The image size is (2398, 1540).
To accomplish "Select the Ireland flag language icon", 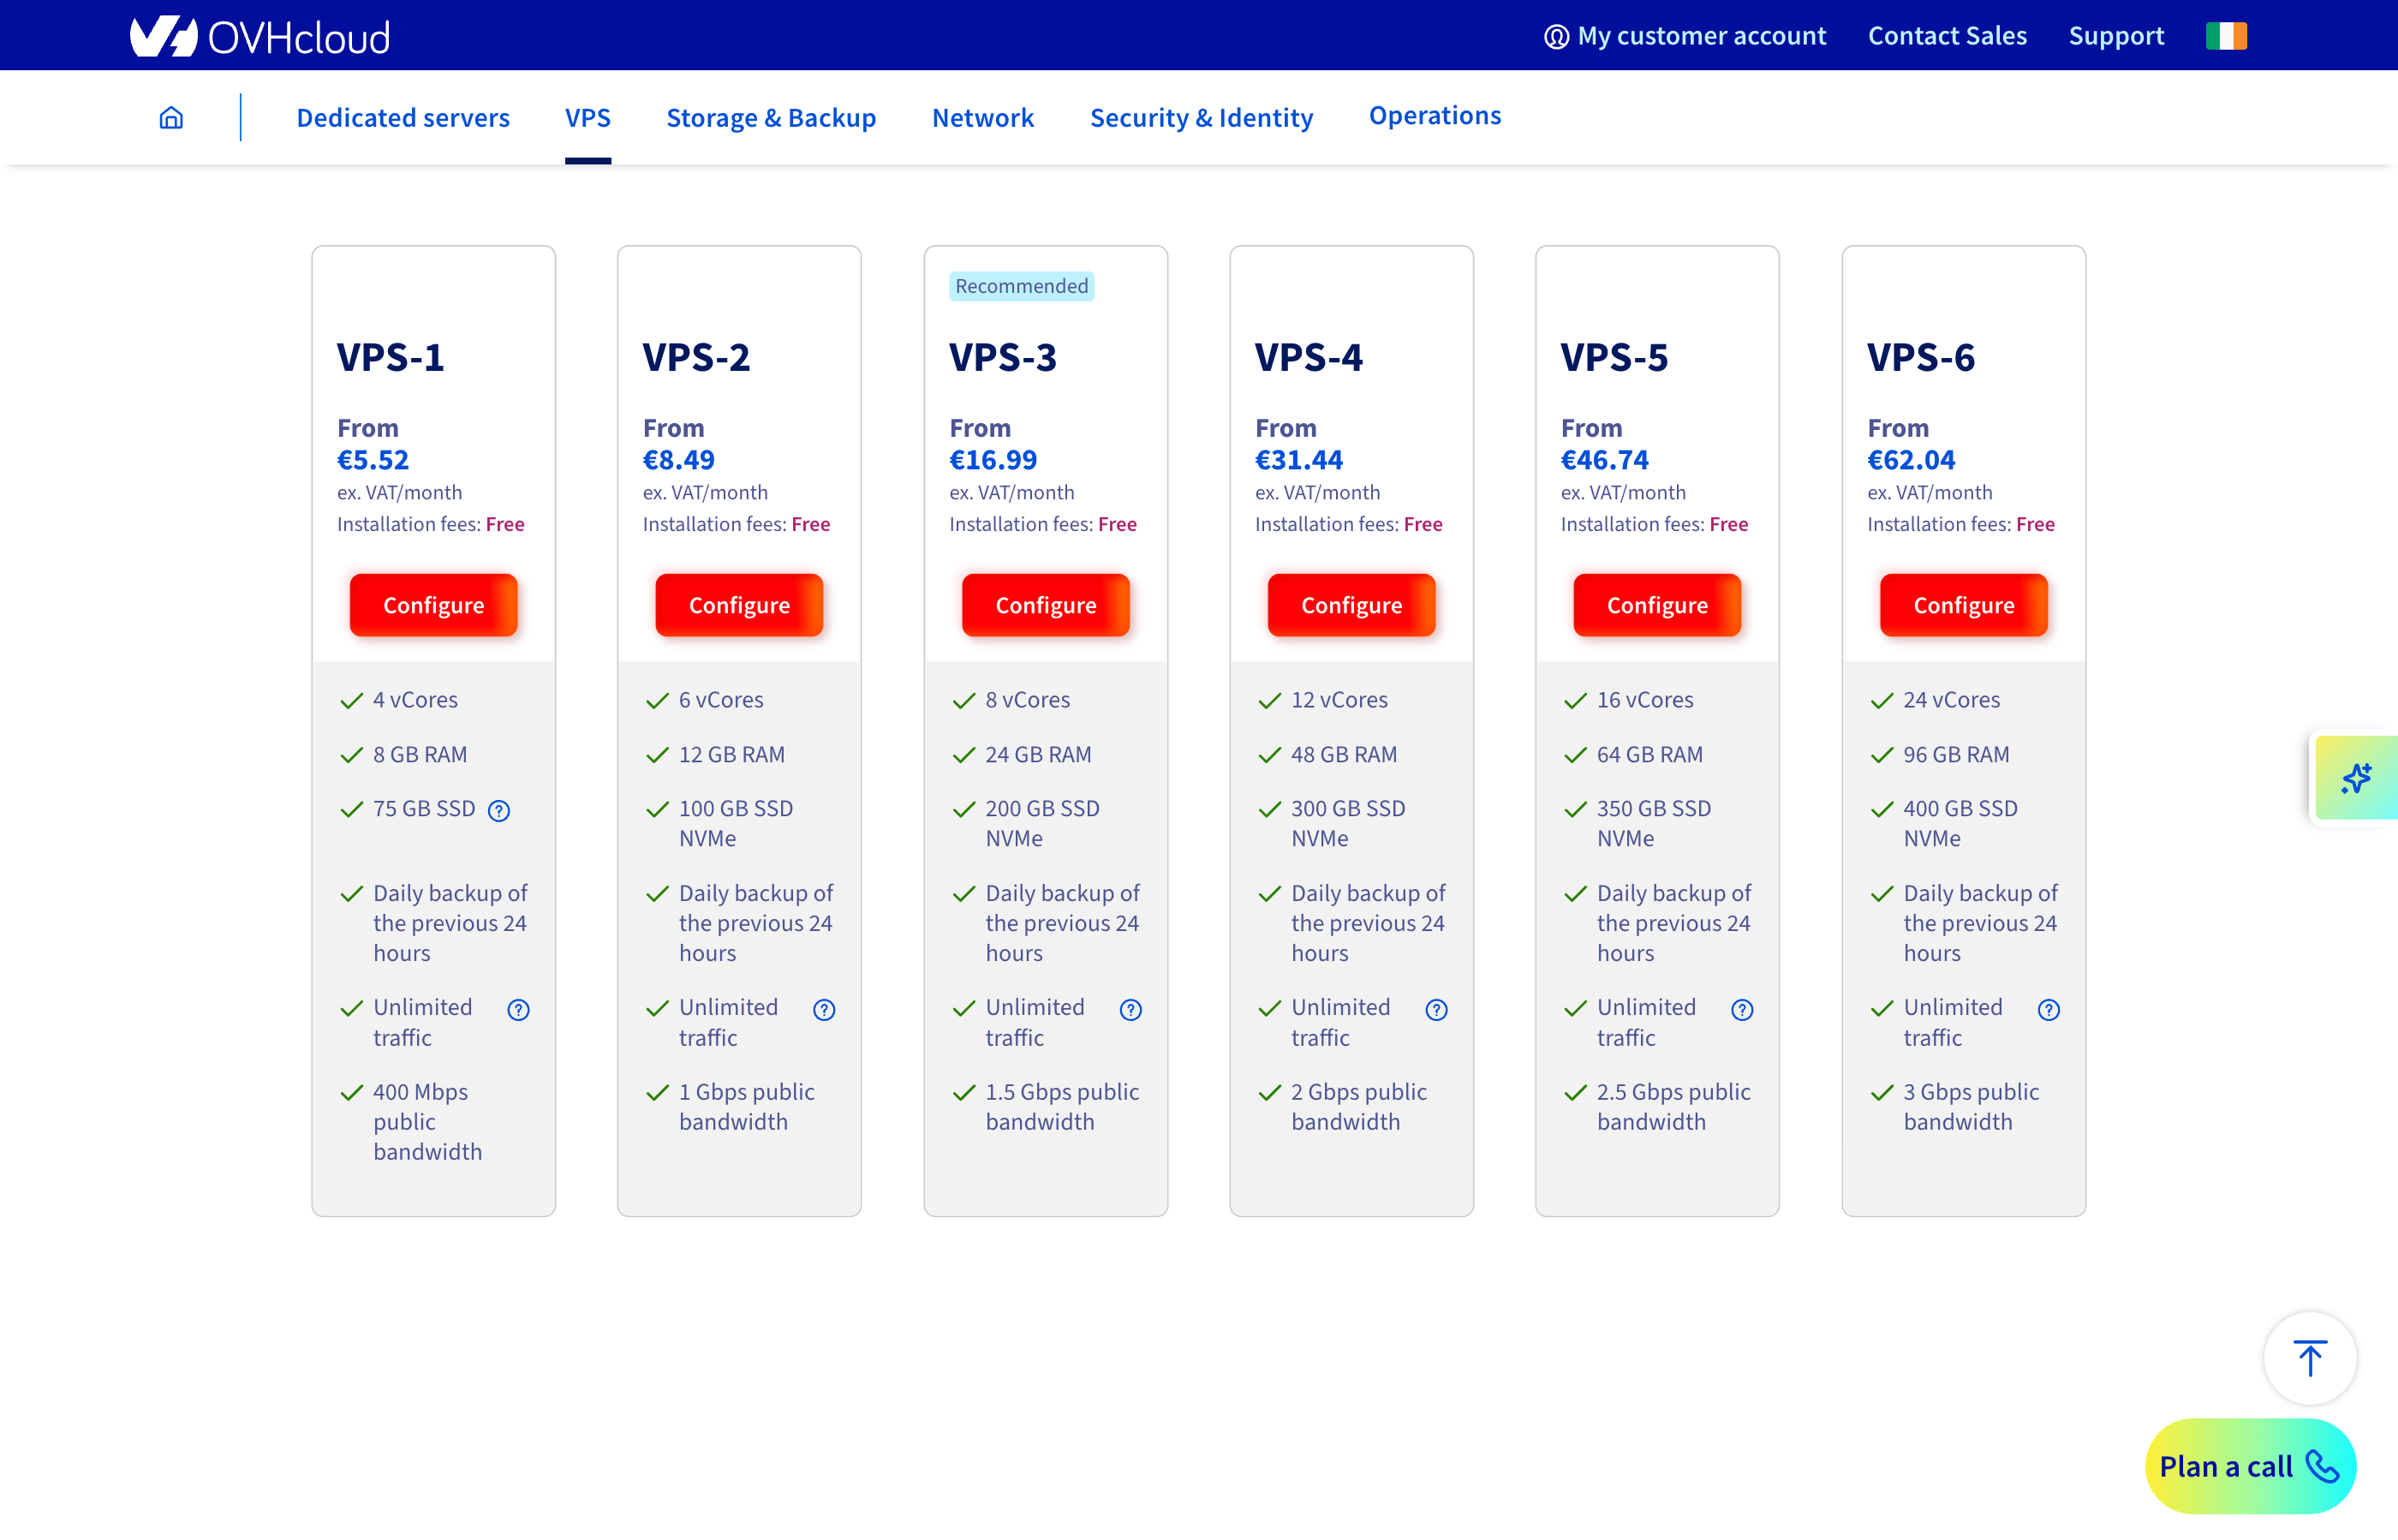I will coord(2226,36).
